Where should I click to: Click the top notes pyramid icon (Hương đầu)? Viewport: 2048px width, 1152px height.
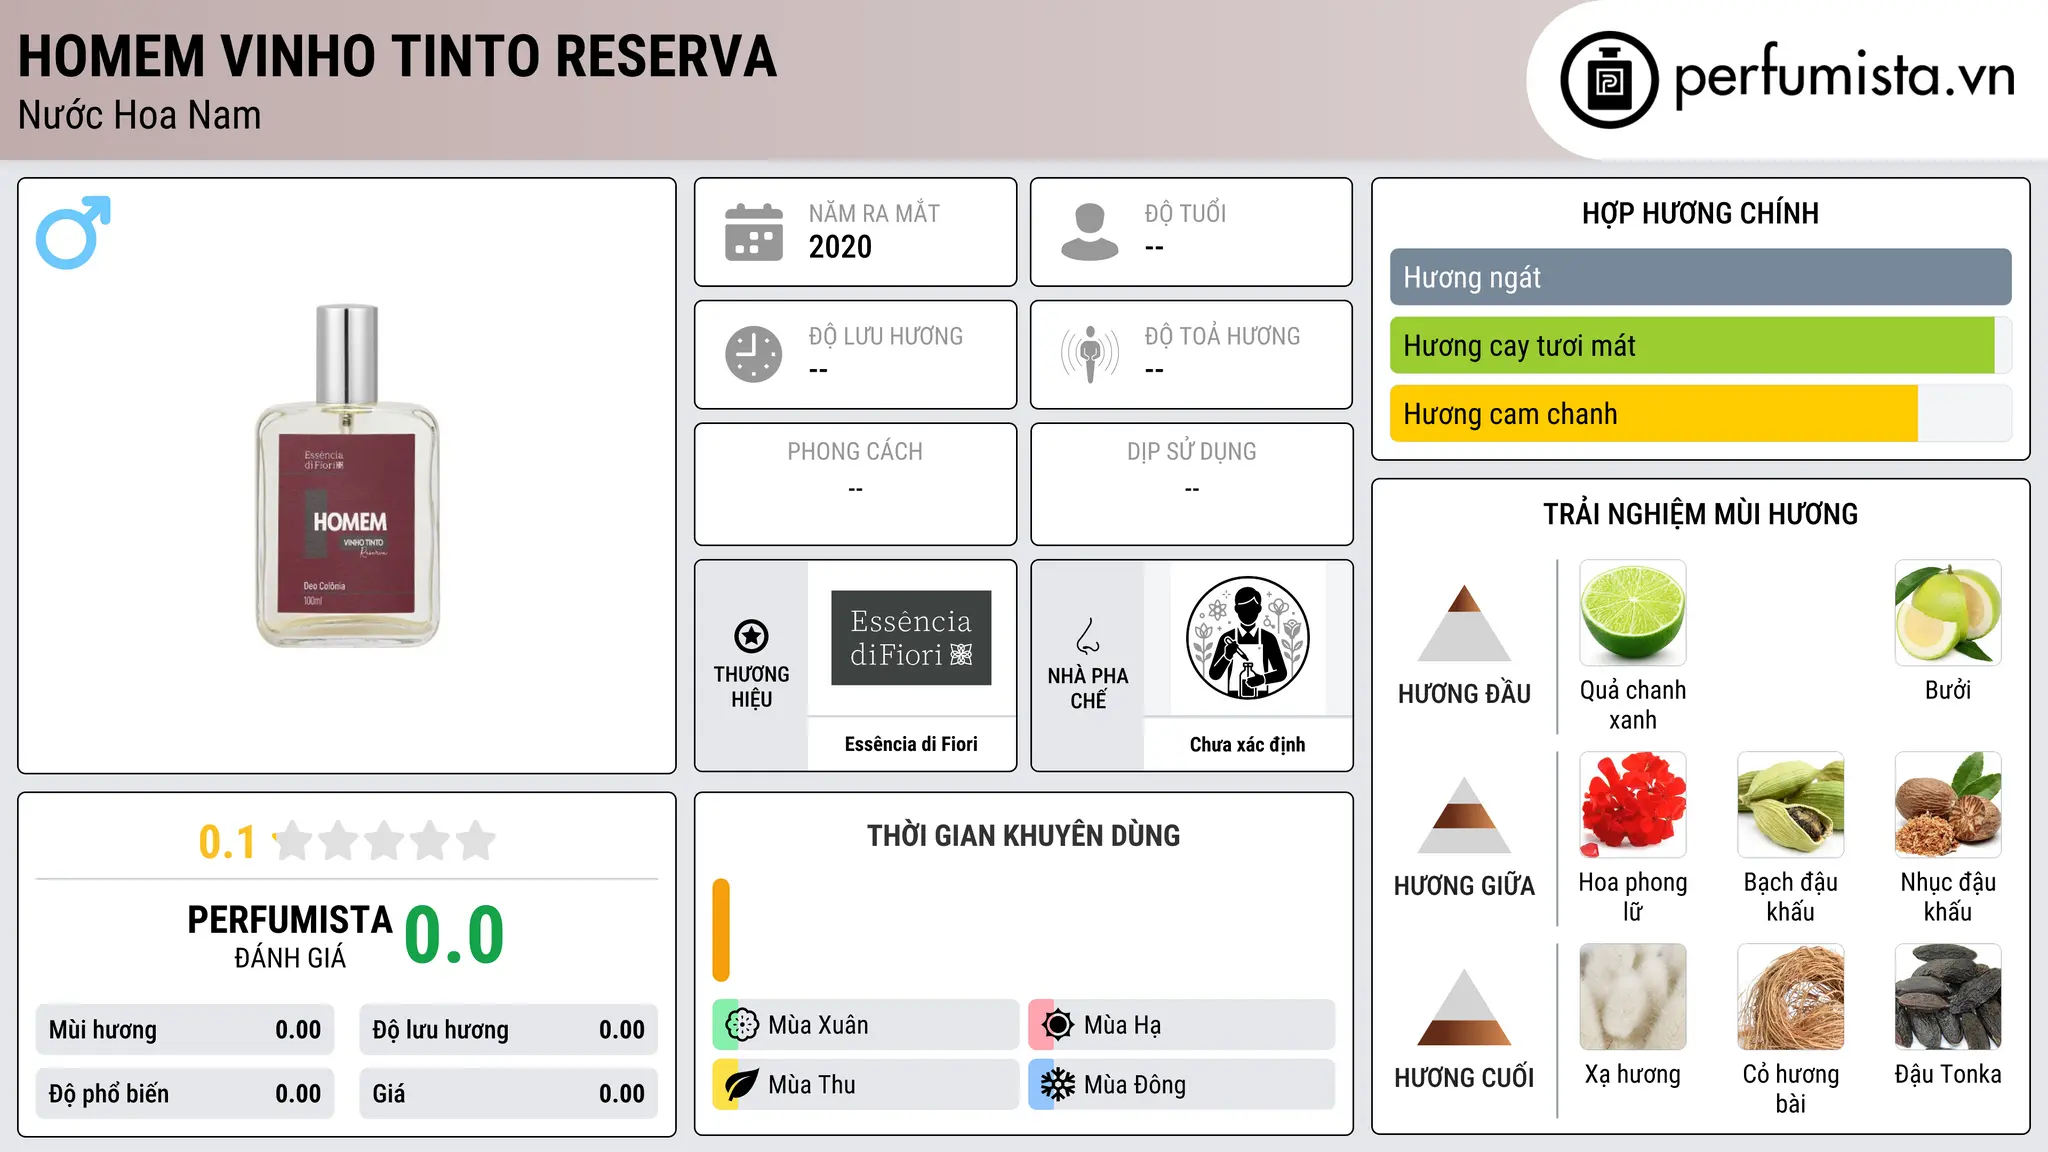click(1464, 623)
